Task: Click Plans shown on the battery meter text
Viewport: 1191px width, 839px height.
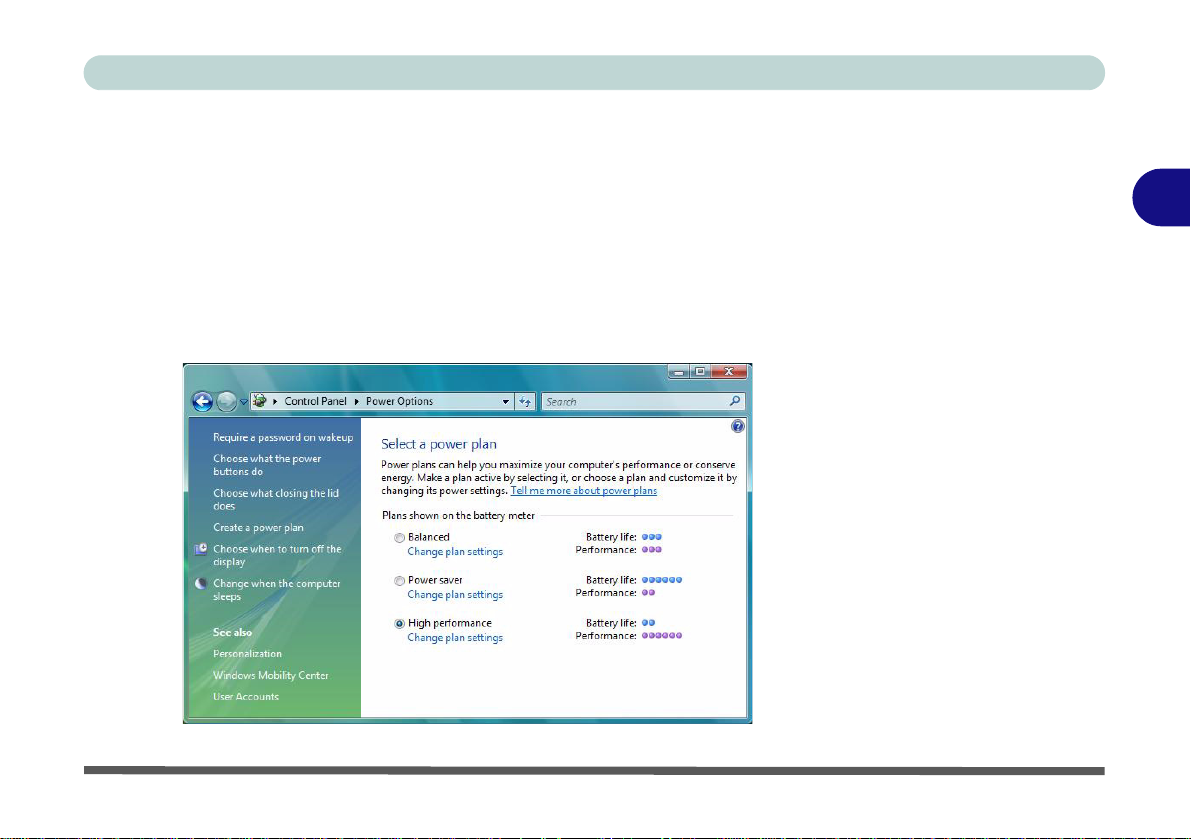Action: click(458, 516)
